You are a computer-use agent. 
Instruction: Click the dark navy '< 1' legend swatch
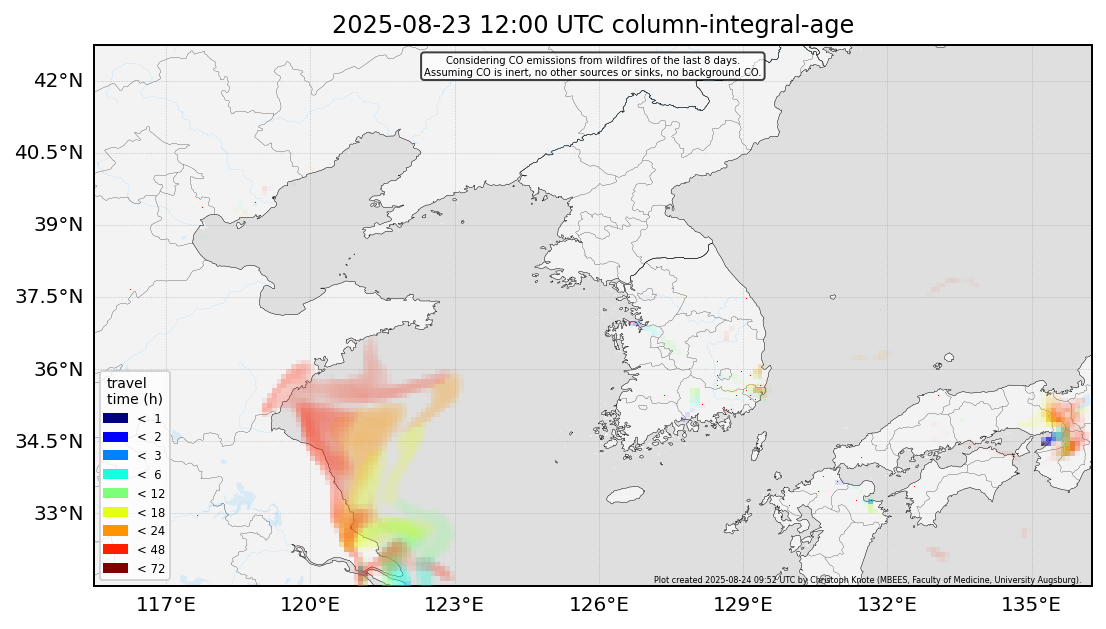(x=116, y=418)
